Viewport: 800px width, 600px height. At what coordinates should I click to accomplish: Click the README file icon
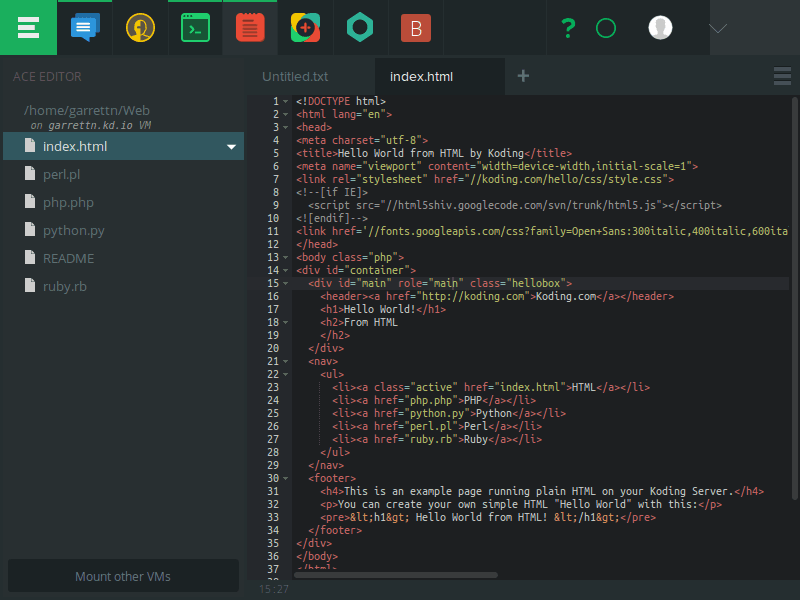coord(30,258)
